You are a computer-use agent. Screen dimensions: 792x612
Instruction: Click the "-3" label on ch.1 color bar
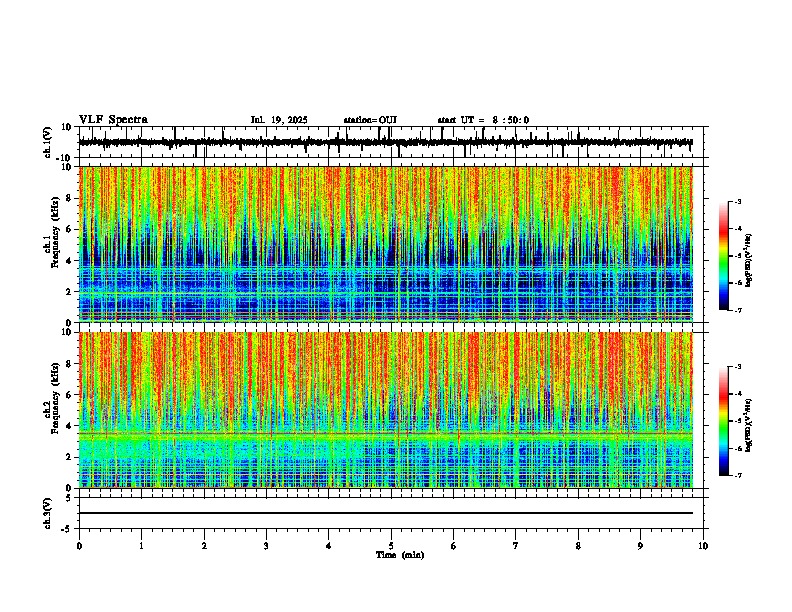click(738, 201)
